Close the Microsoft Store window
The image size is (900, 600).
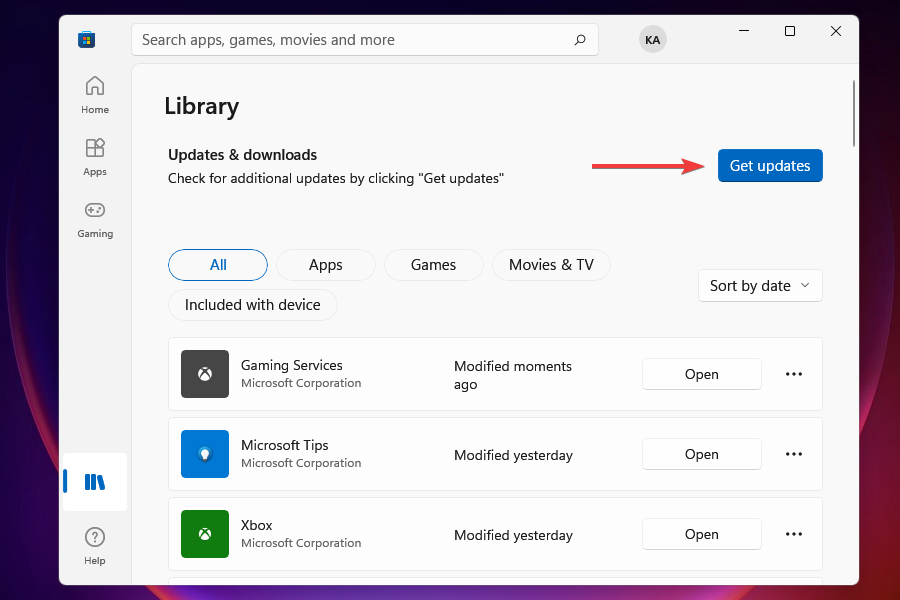pos(836,31)
